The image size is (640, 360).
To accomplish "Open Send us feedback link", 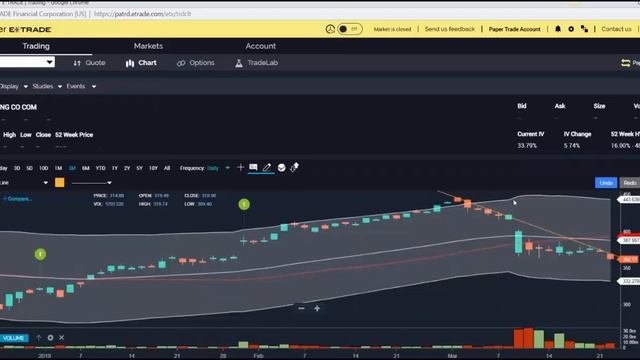I will pyautogui.click(x=449, y=29).
